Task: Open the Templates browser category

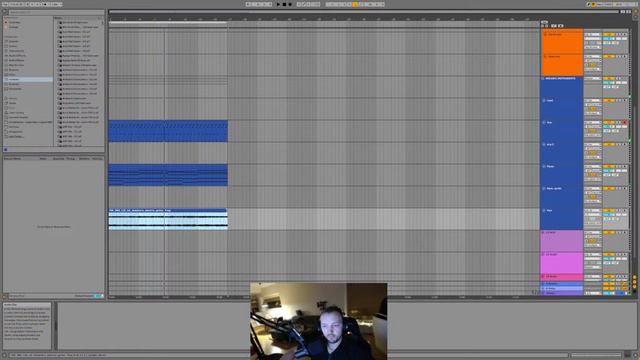Action: click(16, 89)
